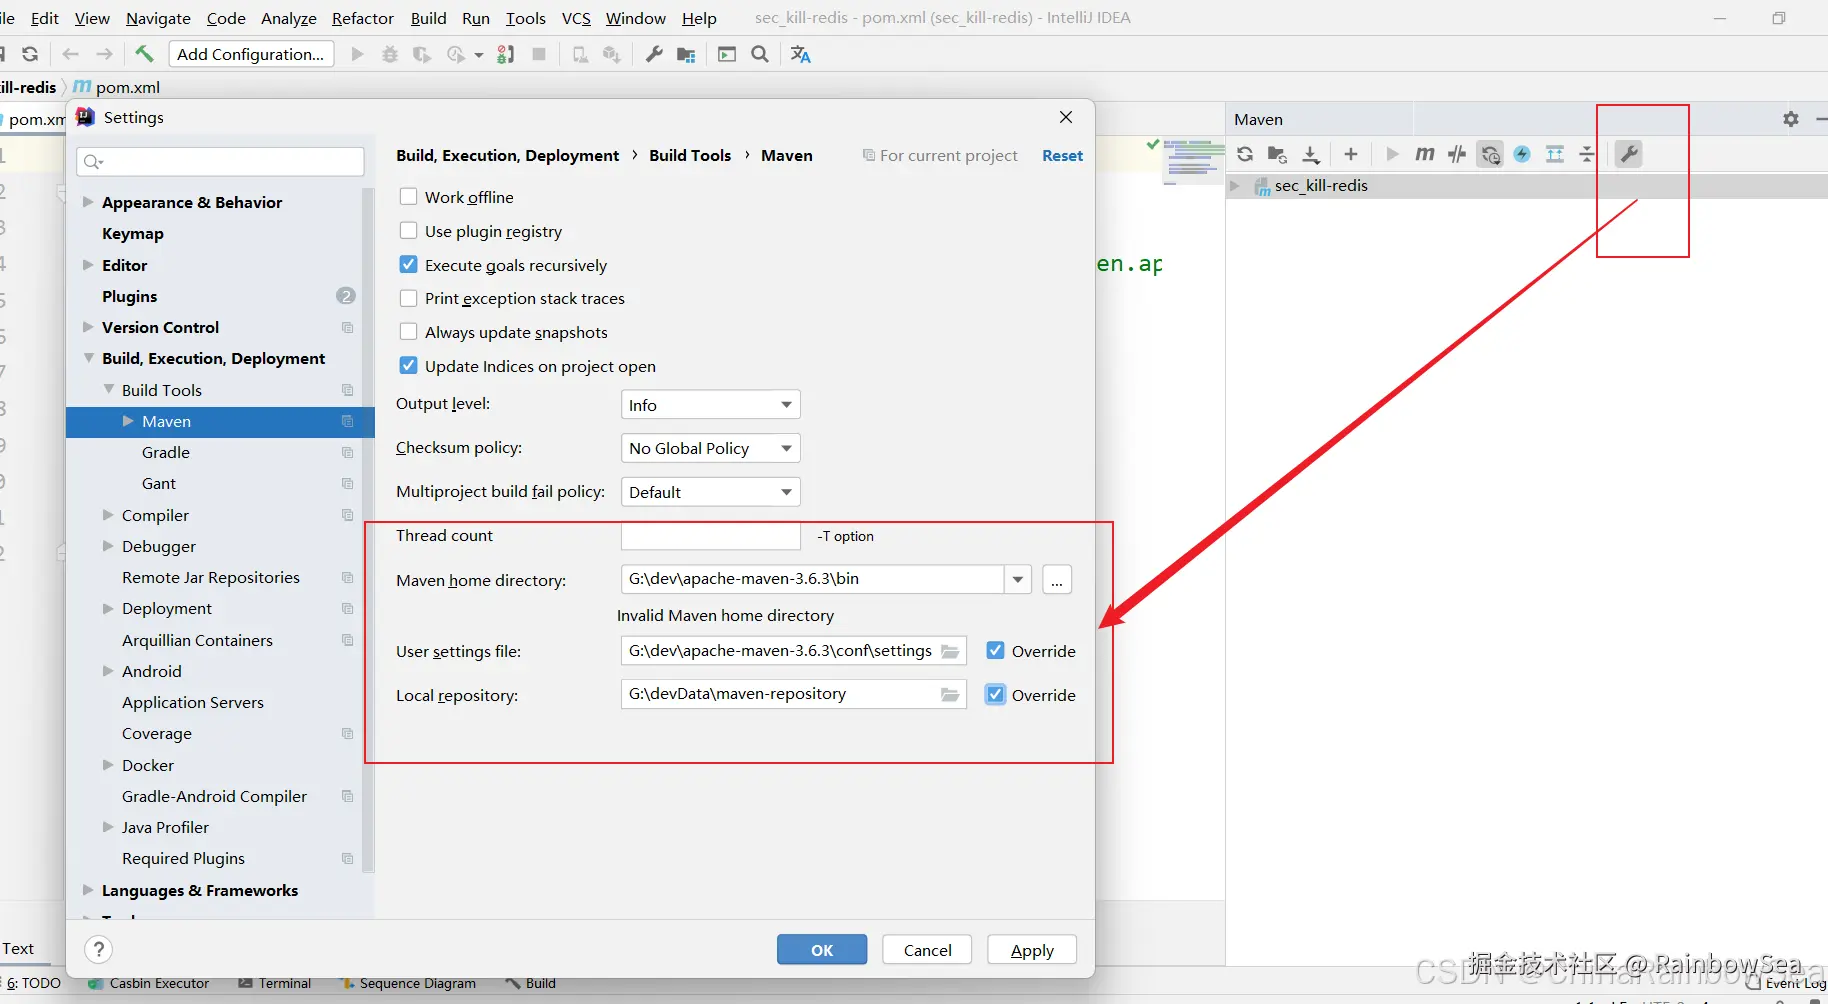
Task: Select Remote Jar Repositories in the settings tree
Action: (211, 577)
